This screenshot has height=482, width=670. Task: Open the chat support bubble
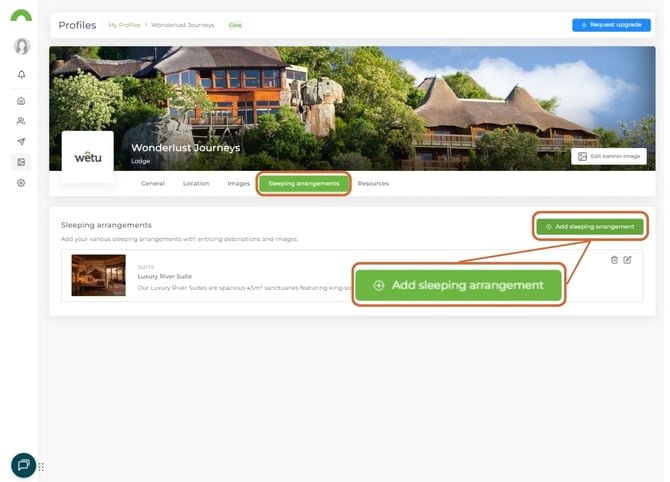coord(23,465)
